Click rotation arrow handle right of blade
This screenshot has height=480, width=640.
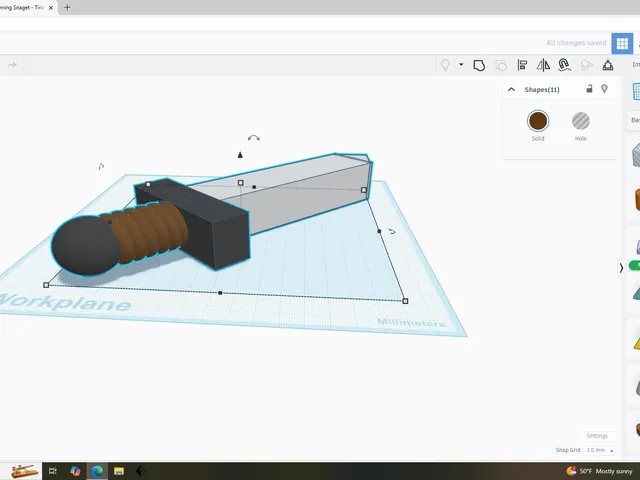point(392,231)
